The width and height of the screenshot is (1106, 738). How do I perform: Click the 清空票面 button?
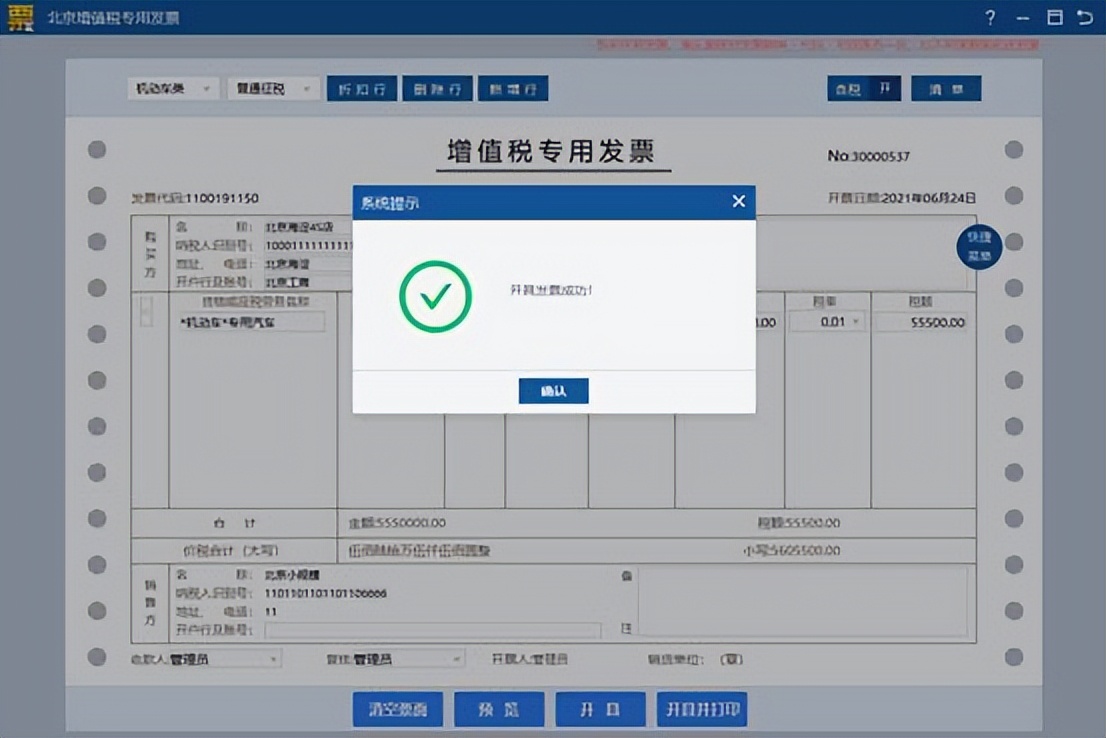(397, 709)
